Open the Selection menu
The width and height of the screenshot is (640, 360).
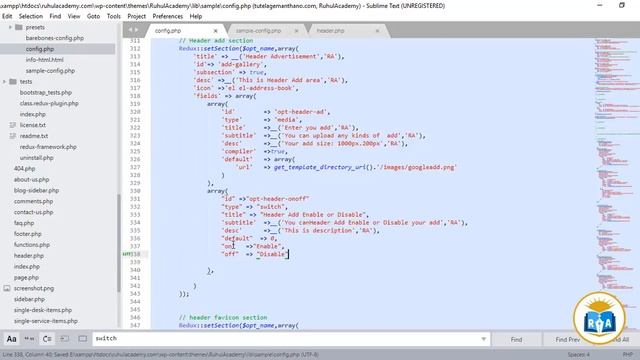click(x=31, y=16)
